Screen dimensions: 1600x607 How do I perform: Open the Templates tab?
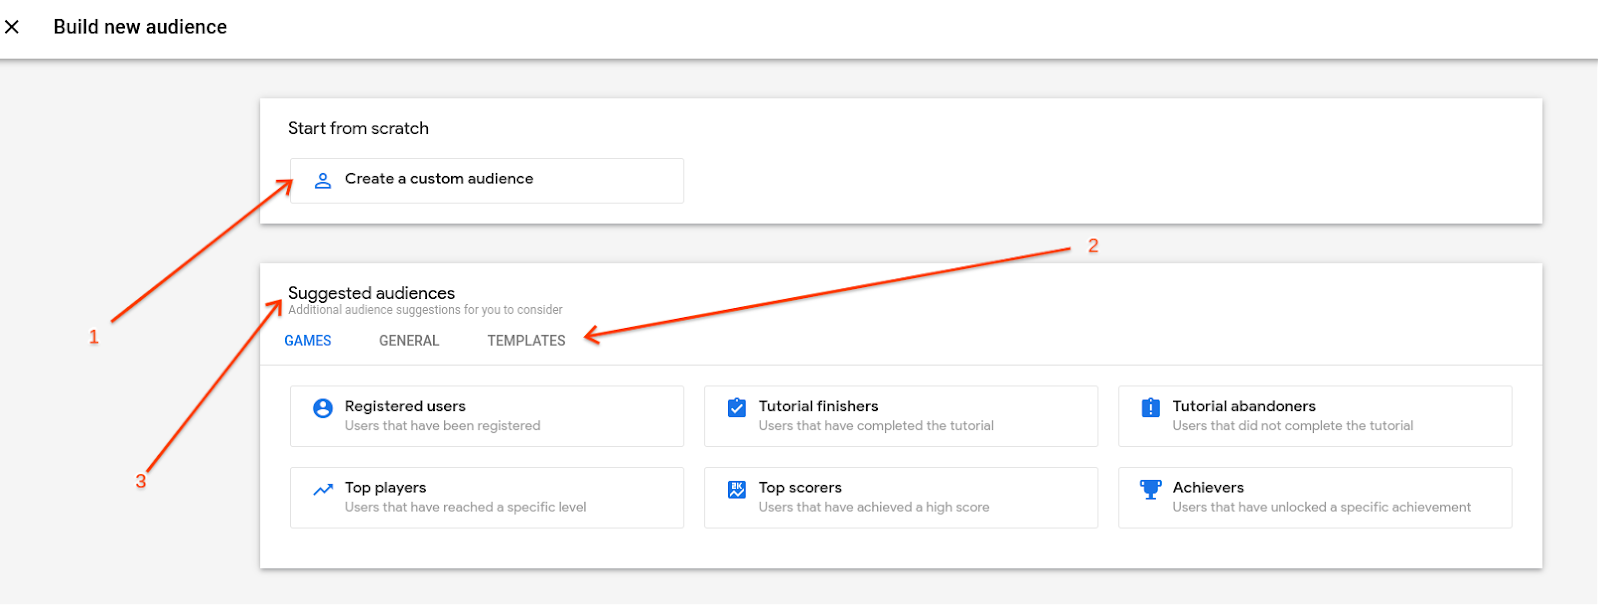coord(526,341)
